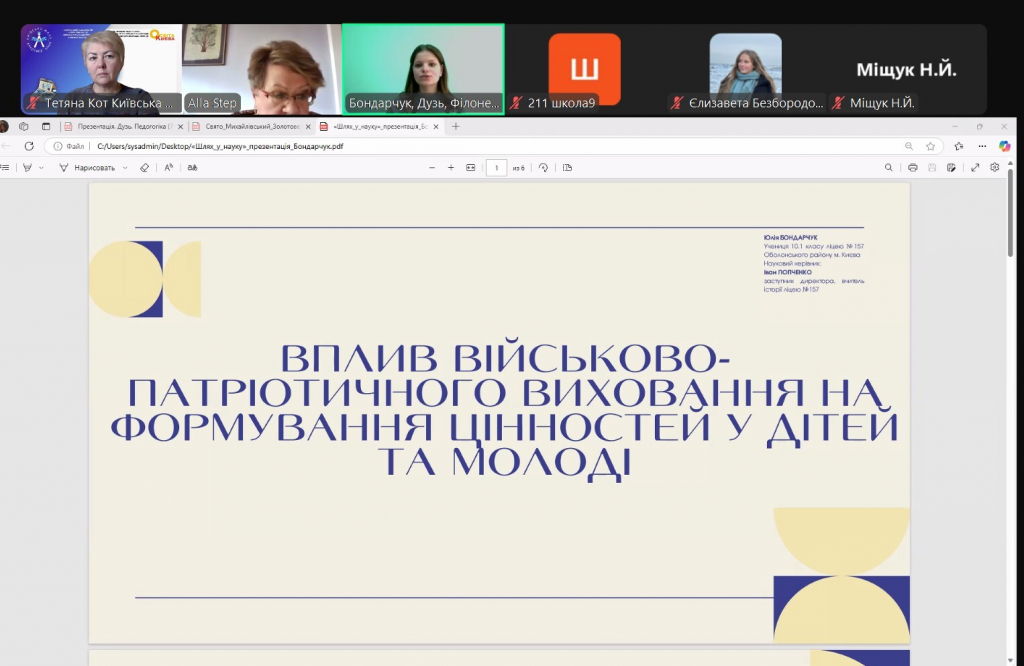Rotate the PDF page
Screen dimensions: 1024x666
coord(543,168)
